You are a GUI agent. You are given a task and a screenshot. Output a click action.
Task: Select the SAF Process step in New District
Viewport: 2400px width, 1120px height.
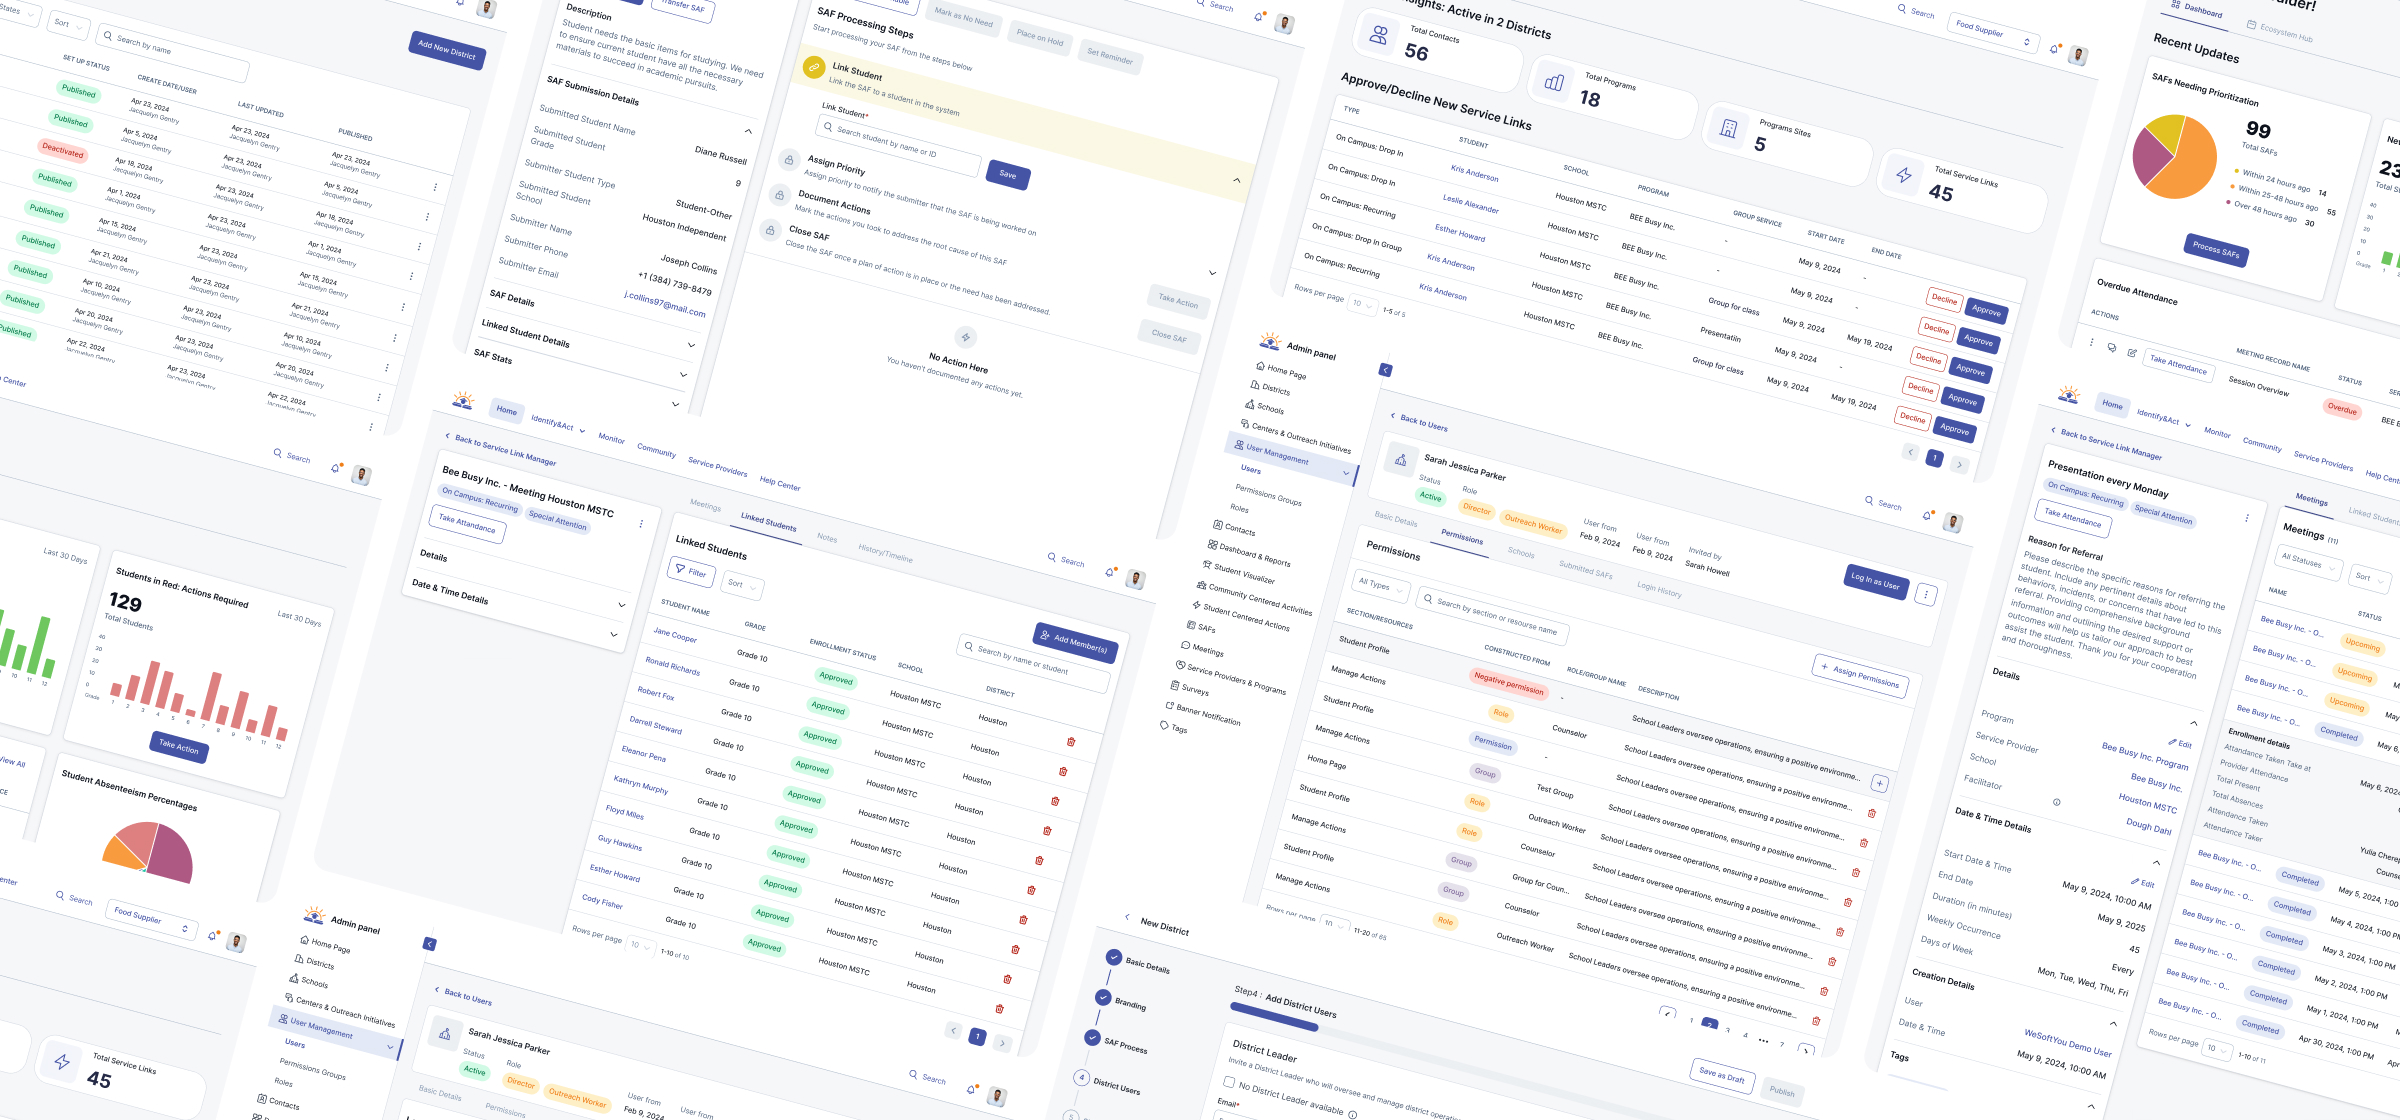click(x=1117, y=1041)
